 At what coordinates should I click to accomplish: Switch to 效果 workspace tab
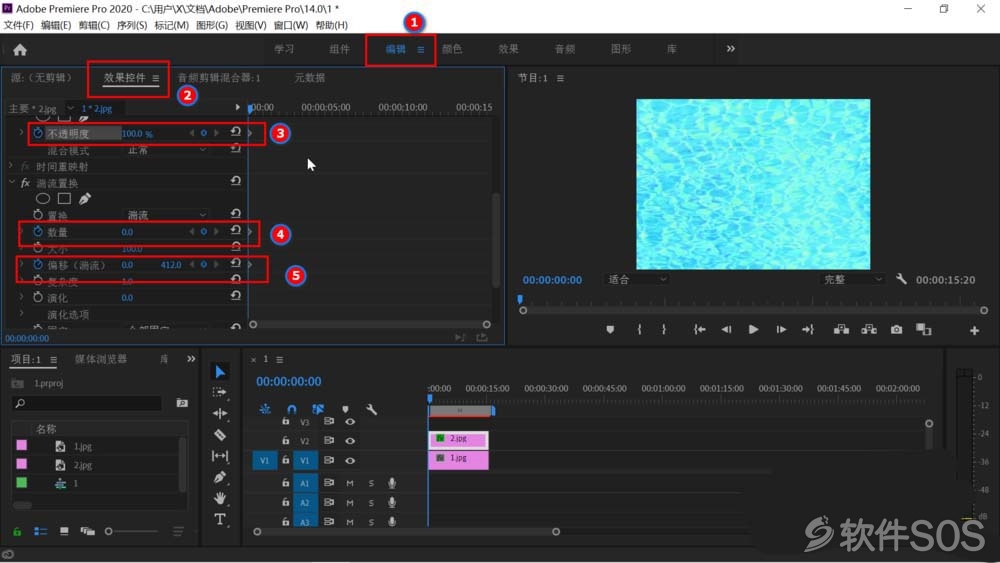tap(508, 49)
